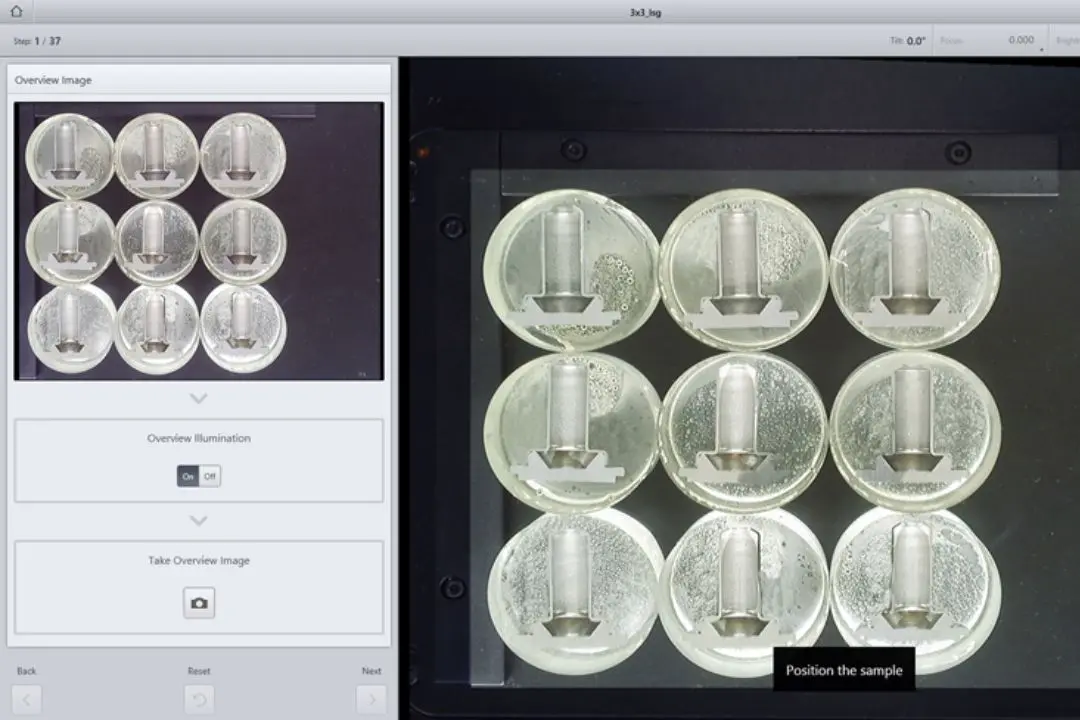Click the Reset circular arrow button
The width and height of the screenshot is (1080, 720).
199,700
